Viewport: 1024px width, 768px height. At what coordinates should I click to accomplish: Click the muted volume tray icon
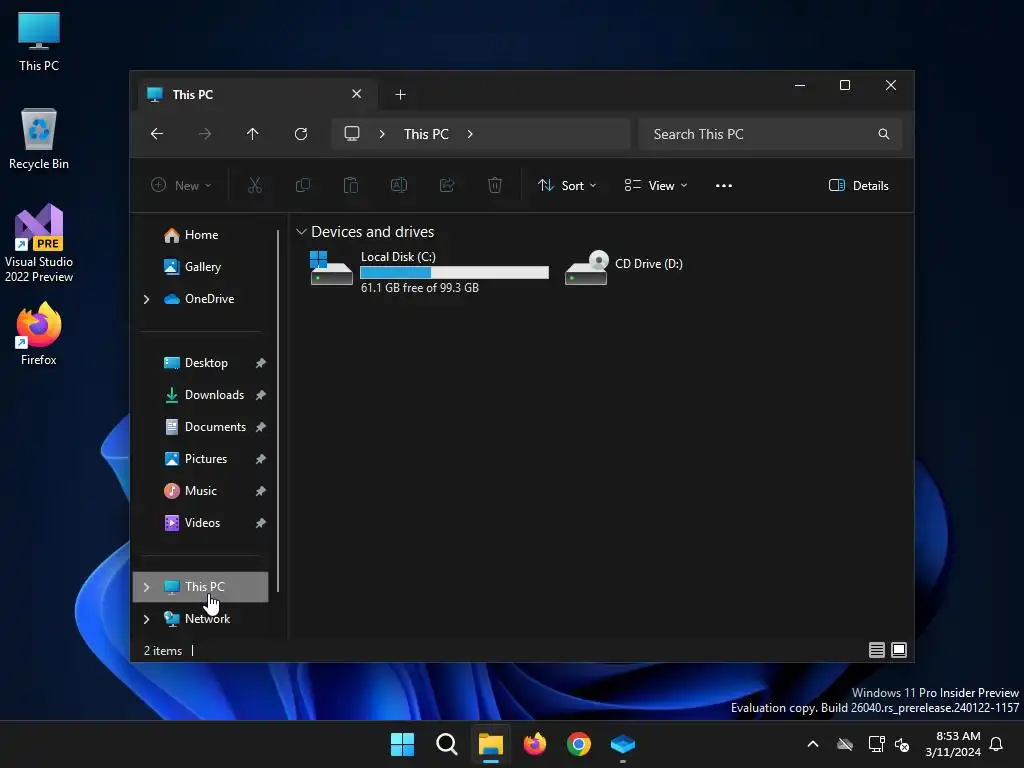click(902, 744)
